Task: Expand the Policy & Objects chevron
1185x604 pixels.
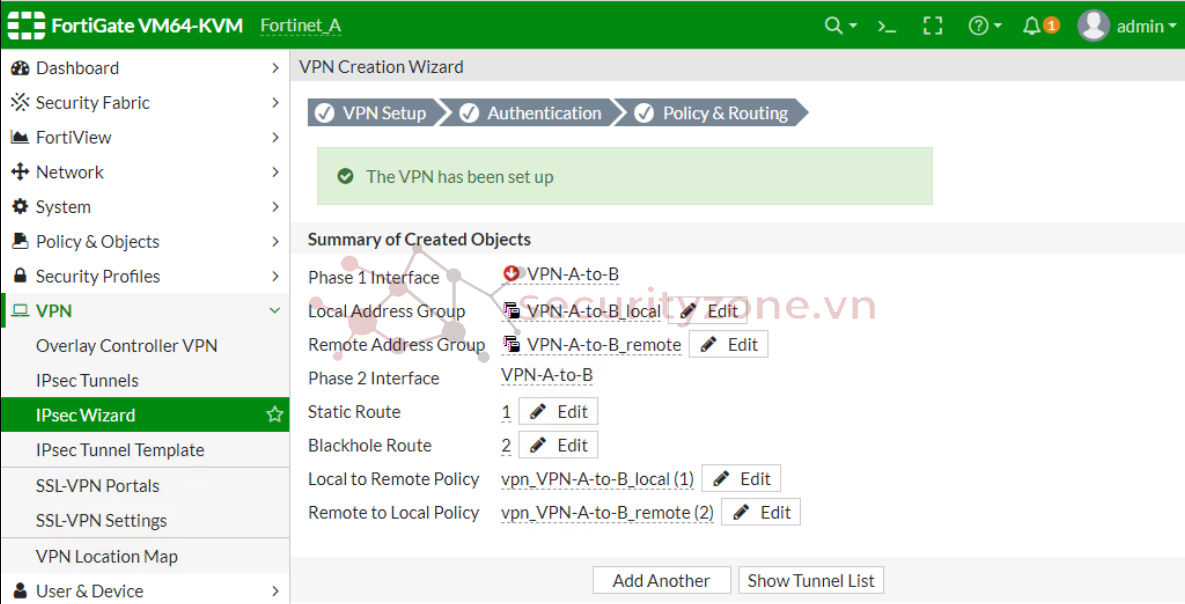Action: point(275,241)
